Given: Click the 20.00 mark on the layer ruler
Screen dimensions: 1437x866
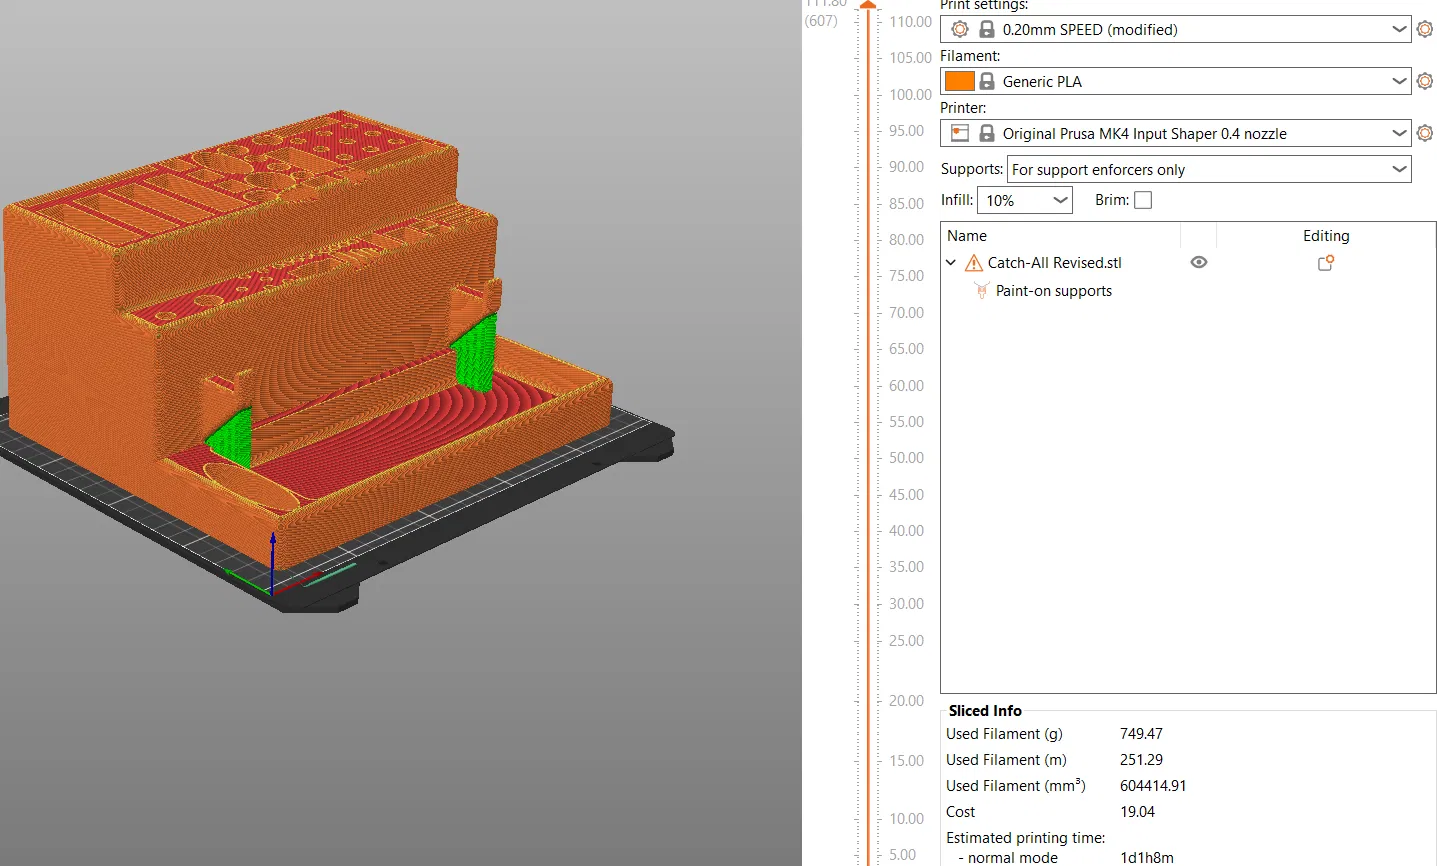Looking at the screenshot, I should click(x=906, y=701).
